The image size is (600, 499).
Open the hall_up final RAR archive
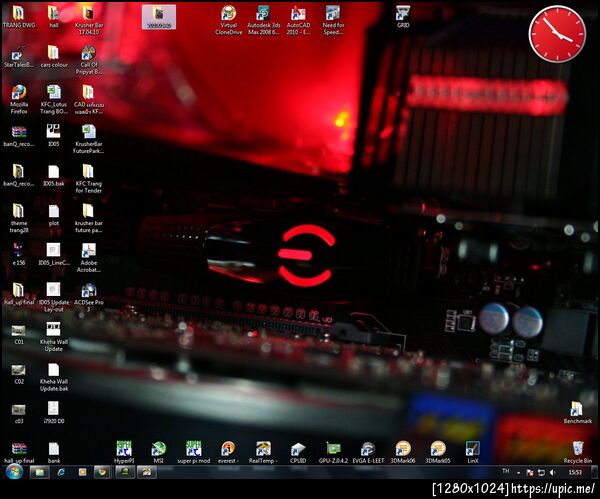point(18,452)
